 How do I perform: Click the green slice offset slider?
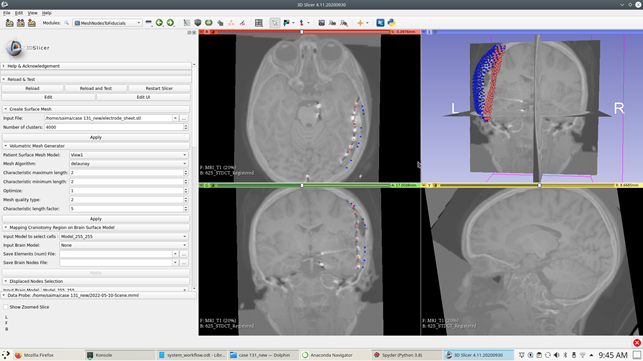point(303,185)
